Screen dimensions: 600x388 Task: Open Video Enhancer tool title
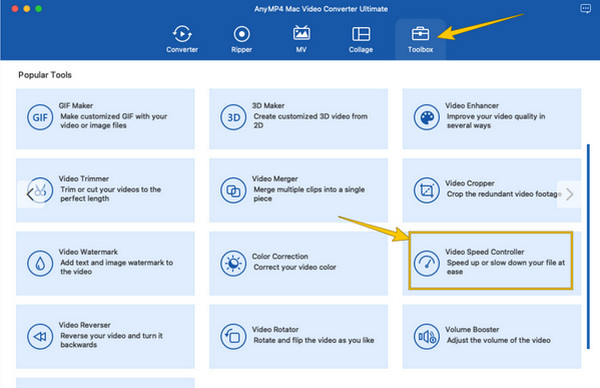[x=472, y=106]
